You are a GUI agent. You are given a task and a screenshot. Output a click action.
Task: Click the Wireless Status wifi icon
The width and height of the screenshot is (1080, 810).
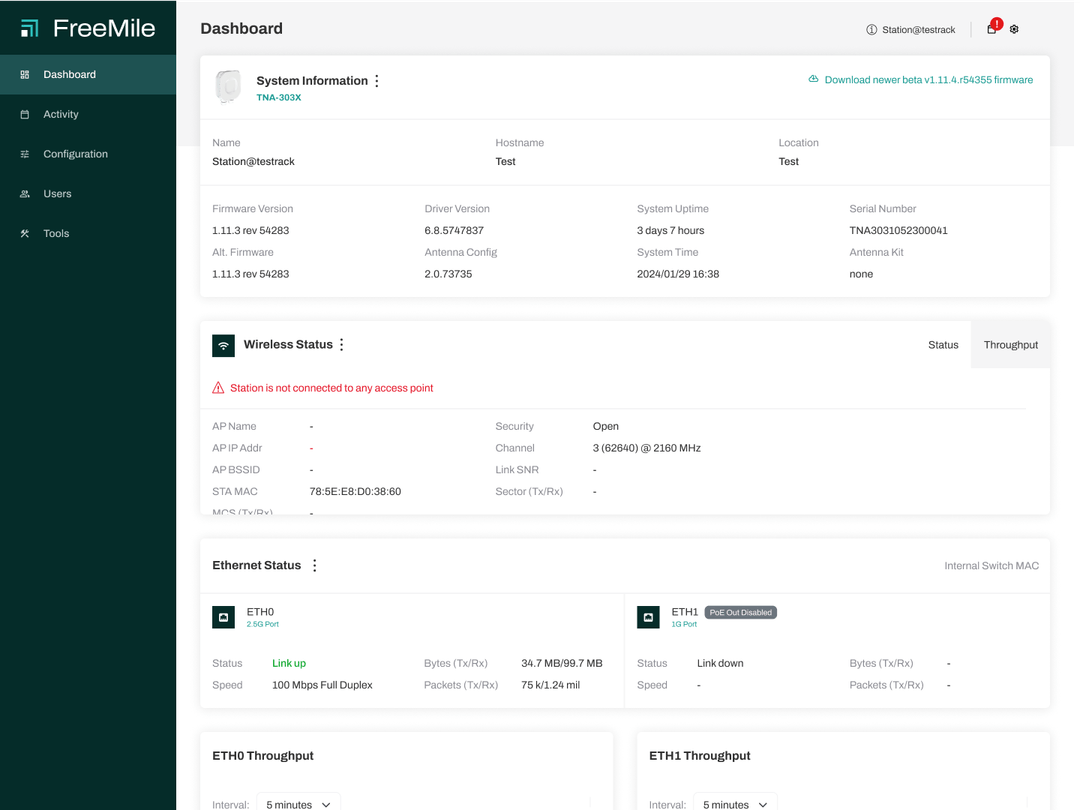[223, 345]
